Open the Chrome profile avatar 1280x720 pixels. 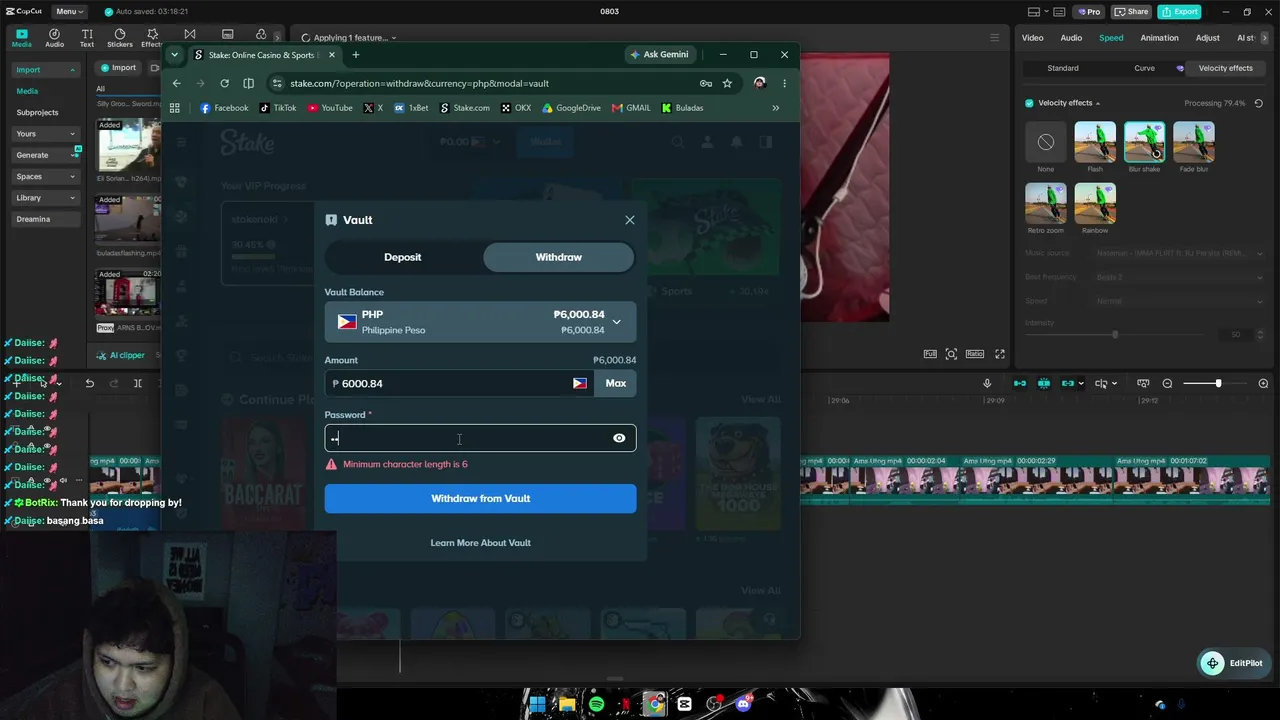[760, 83]
